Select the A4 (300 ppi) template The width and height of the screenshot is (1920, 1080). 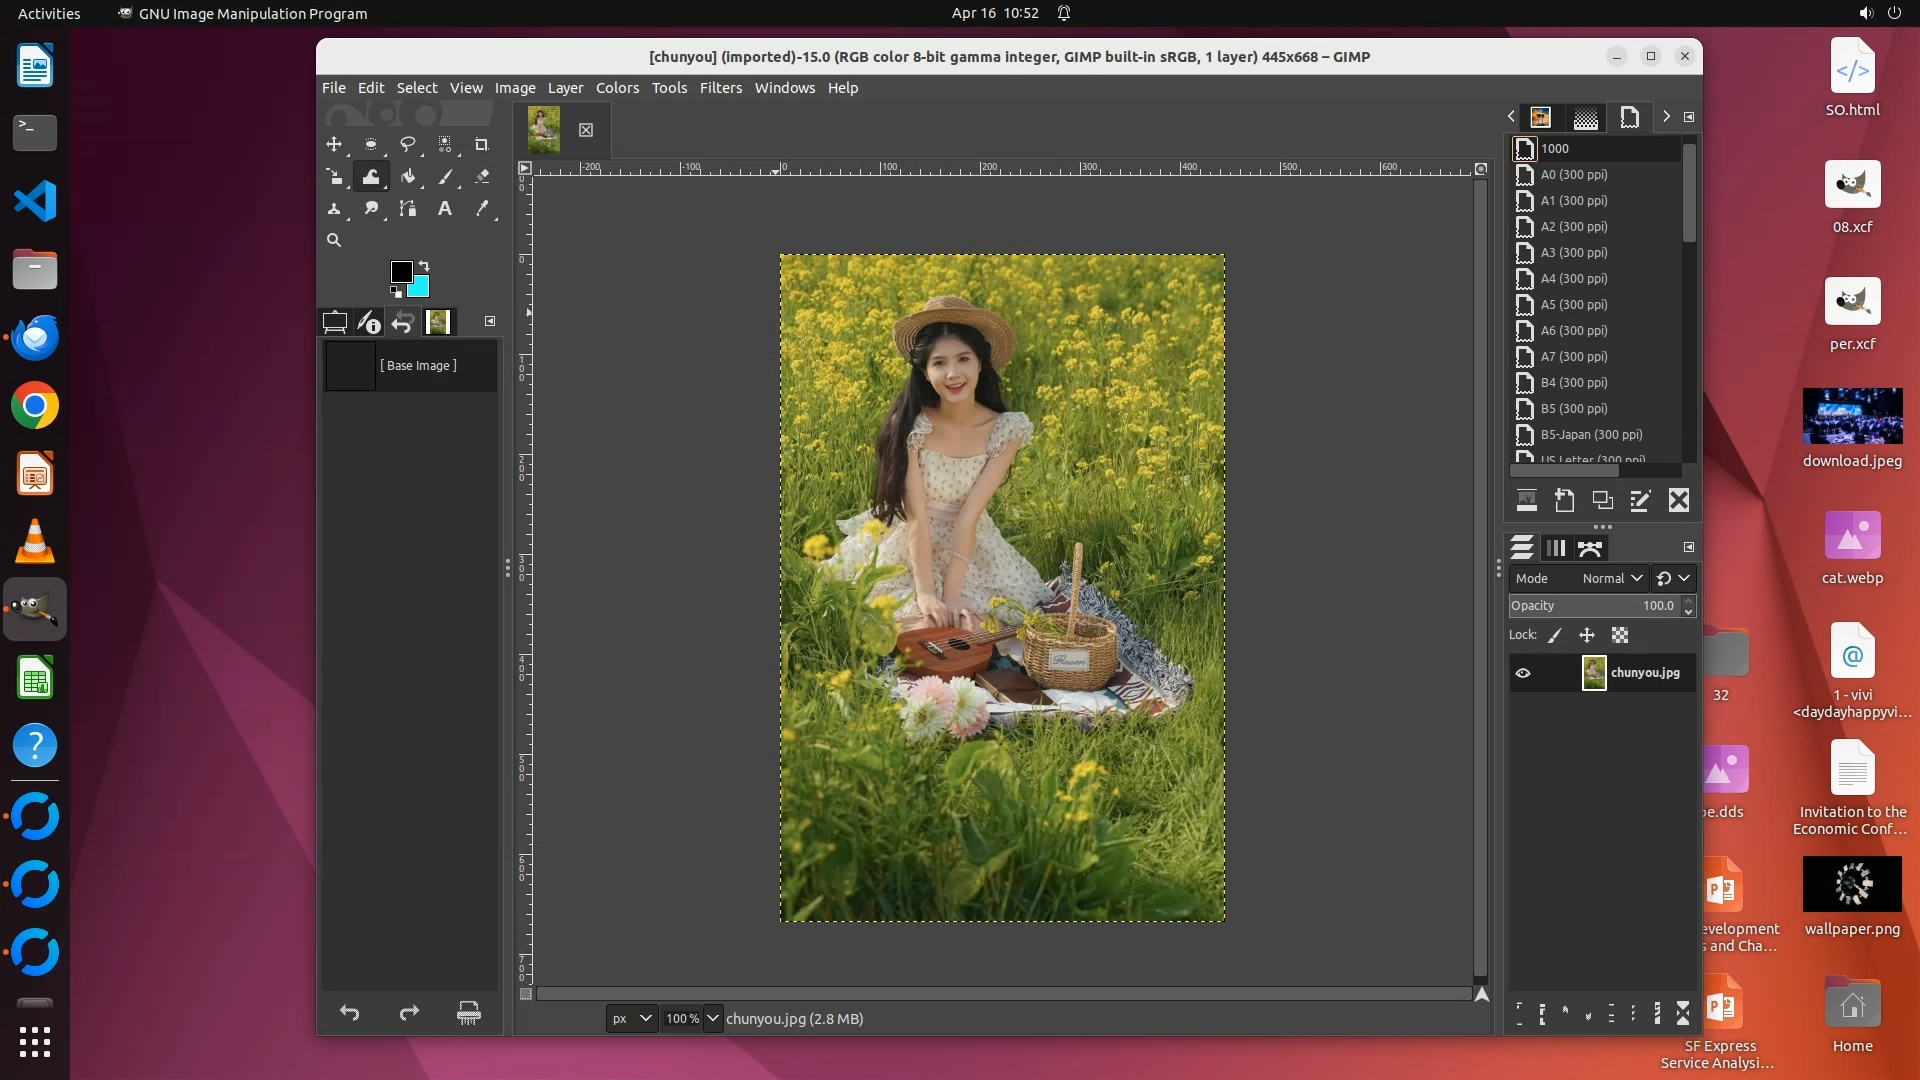coord(1573,279)
